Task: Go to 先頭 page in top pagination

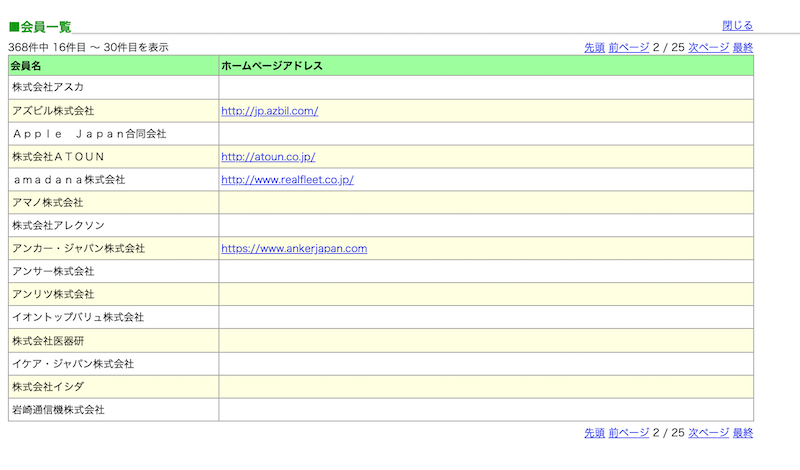Action: pos(594,47)
